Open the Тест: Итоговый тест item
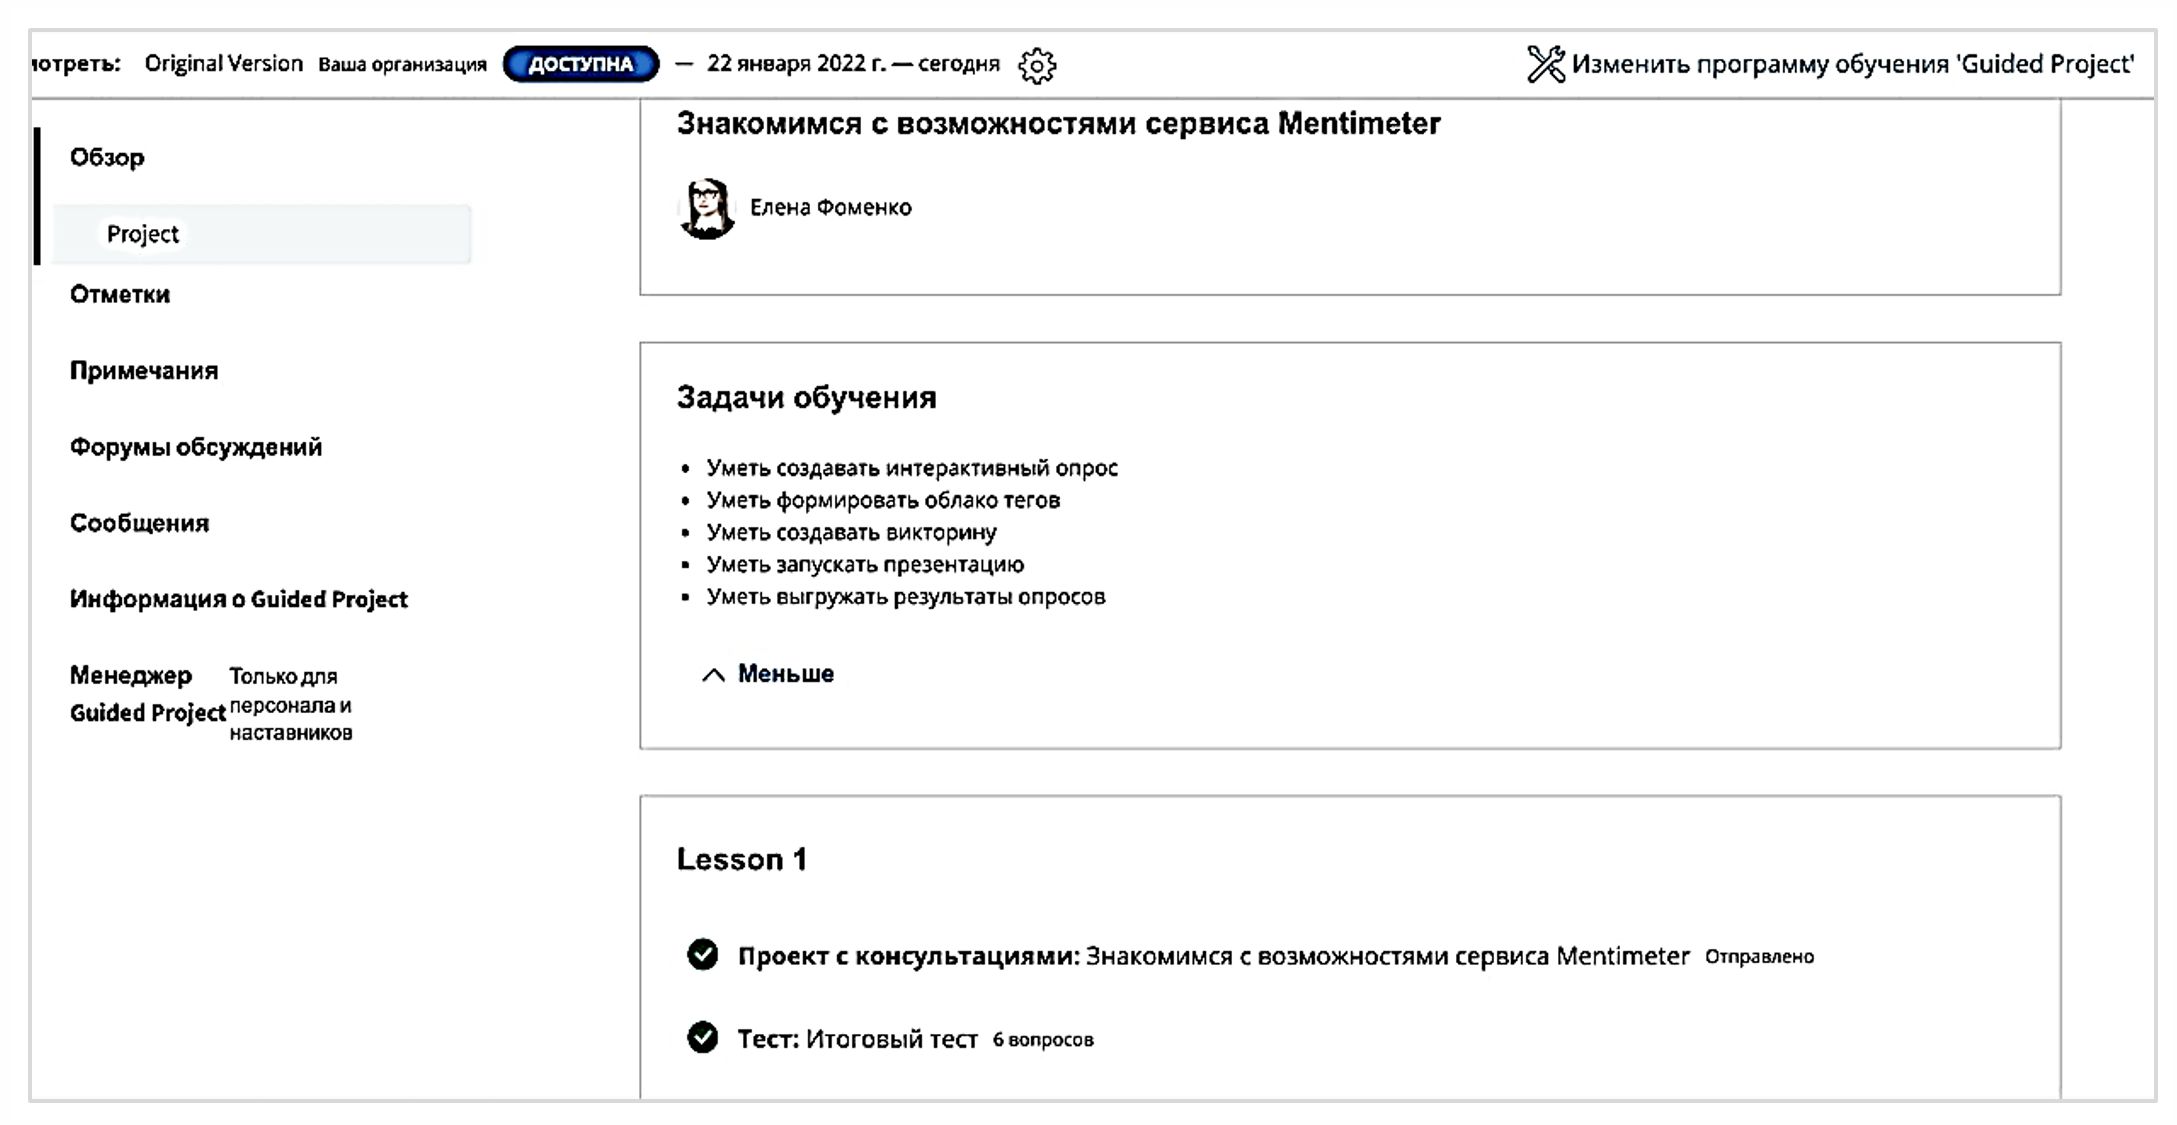This screenshot has width=2177, height=1125. coord(857,1039)
